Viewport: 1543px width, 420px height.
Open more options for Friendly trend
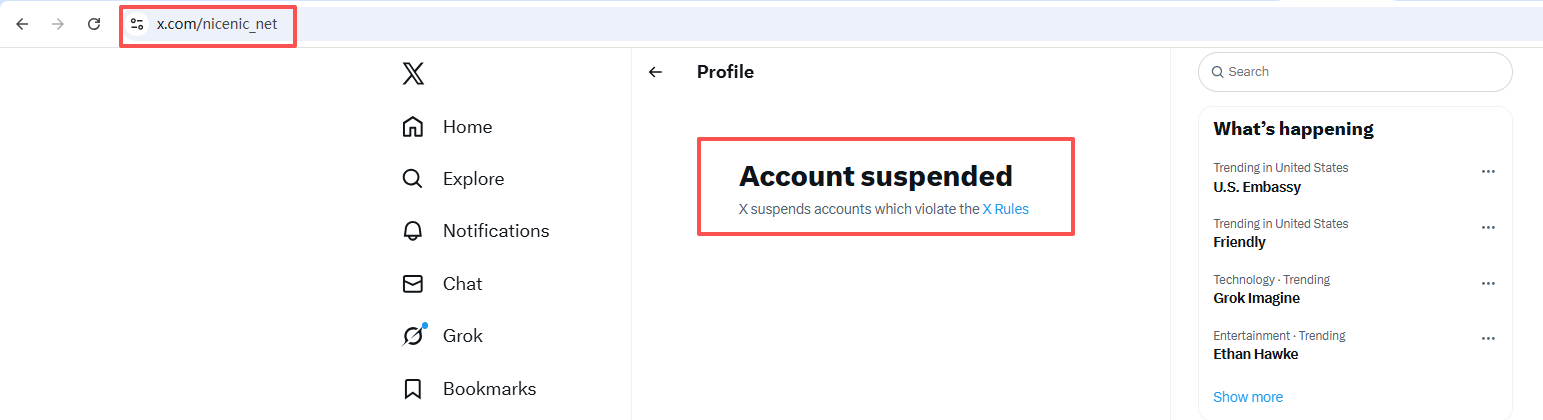click(1488, 227)
